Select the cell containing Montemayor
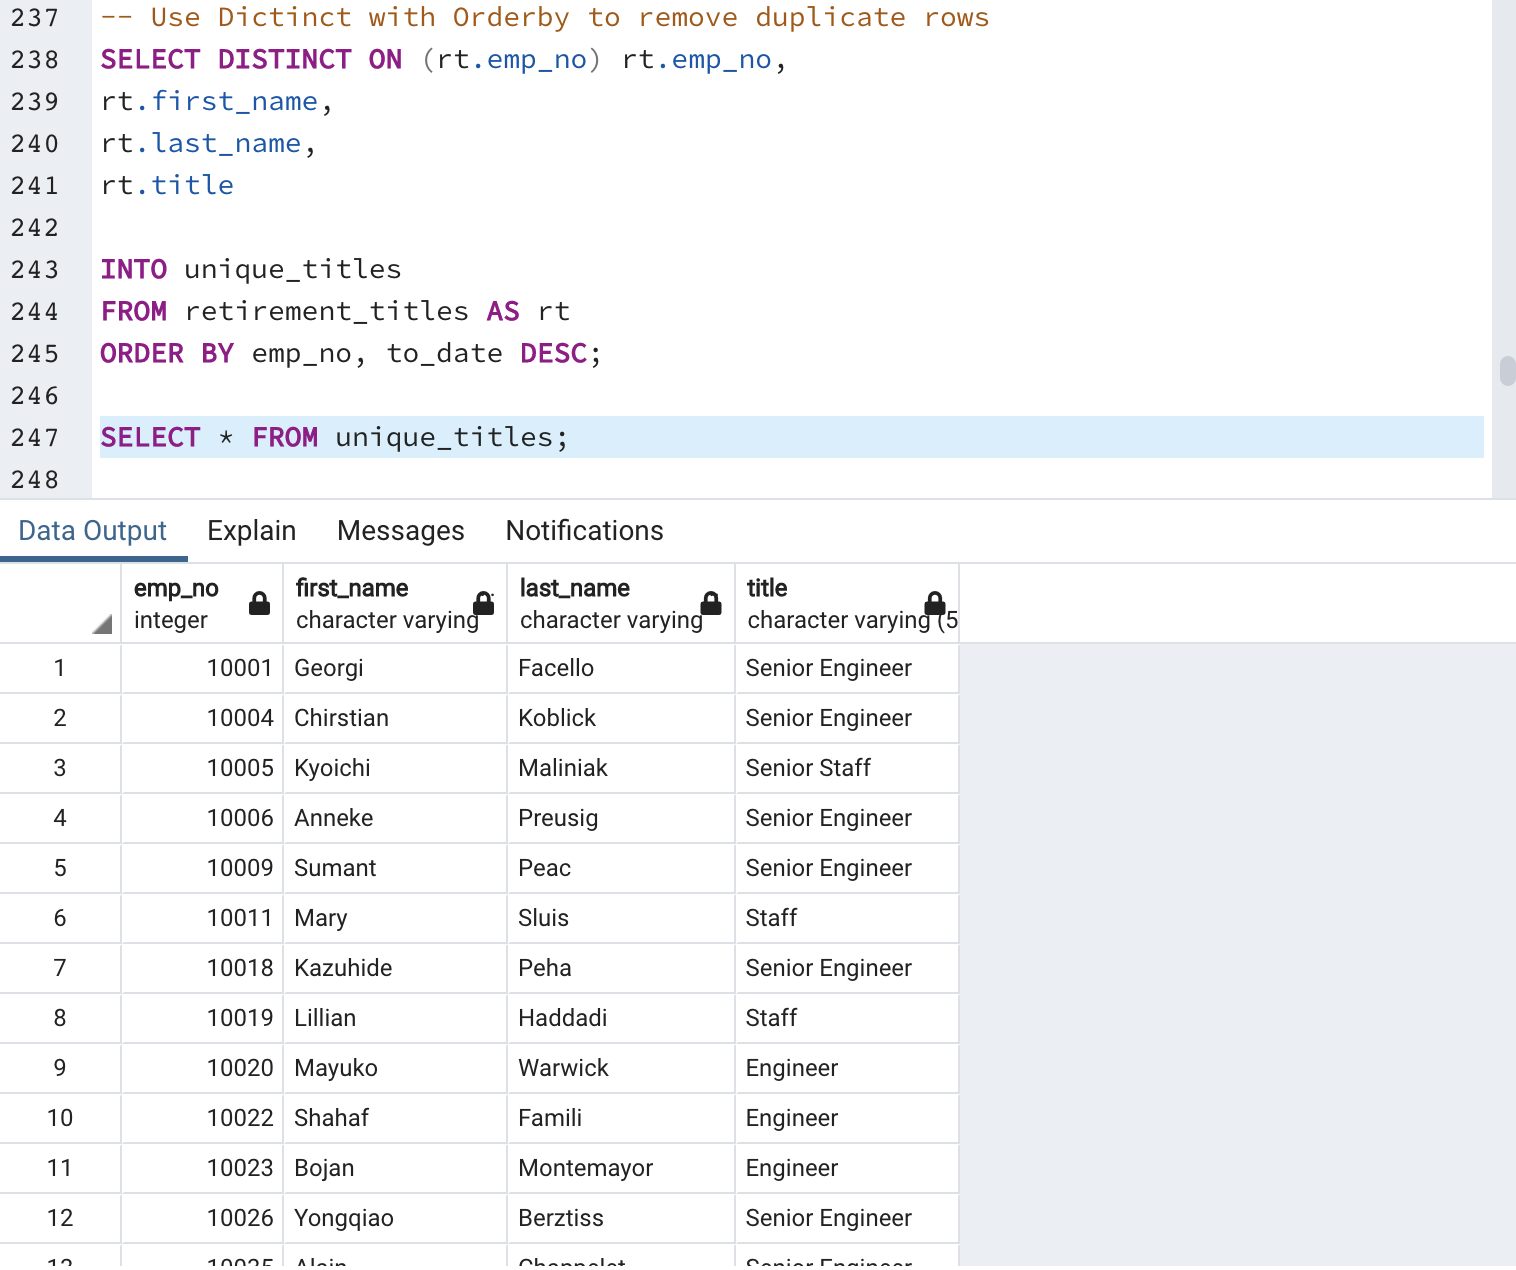Image resolution: width=1516 pixels, height=1270 pixels. coord(585,1168)
